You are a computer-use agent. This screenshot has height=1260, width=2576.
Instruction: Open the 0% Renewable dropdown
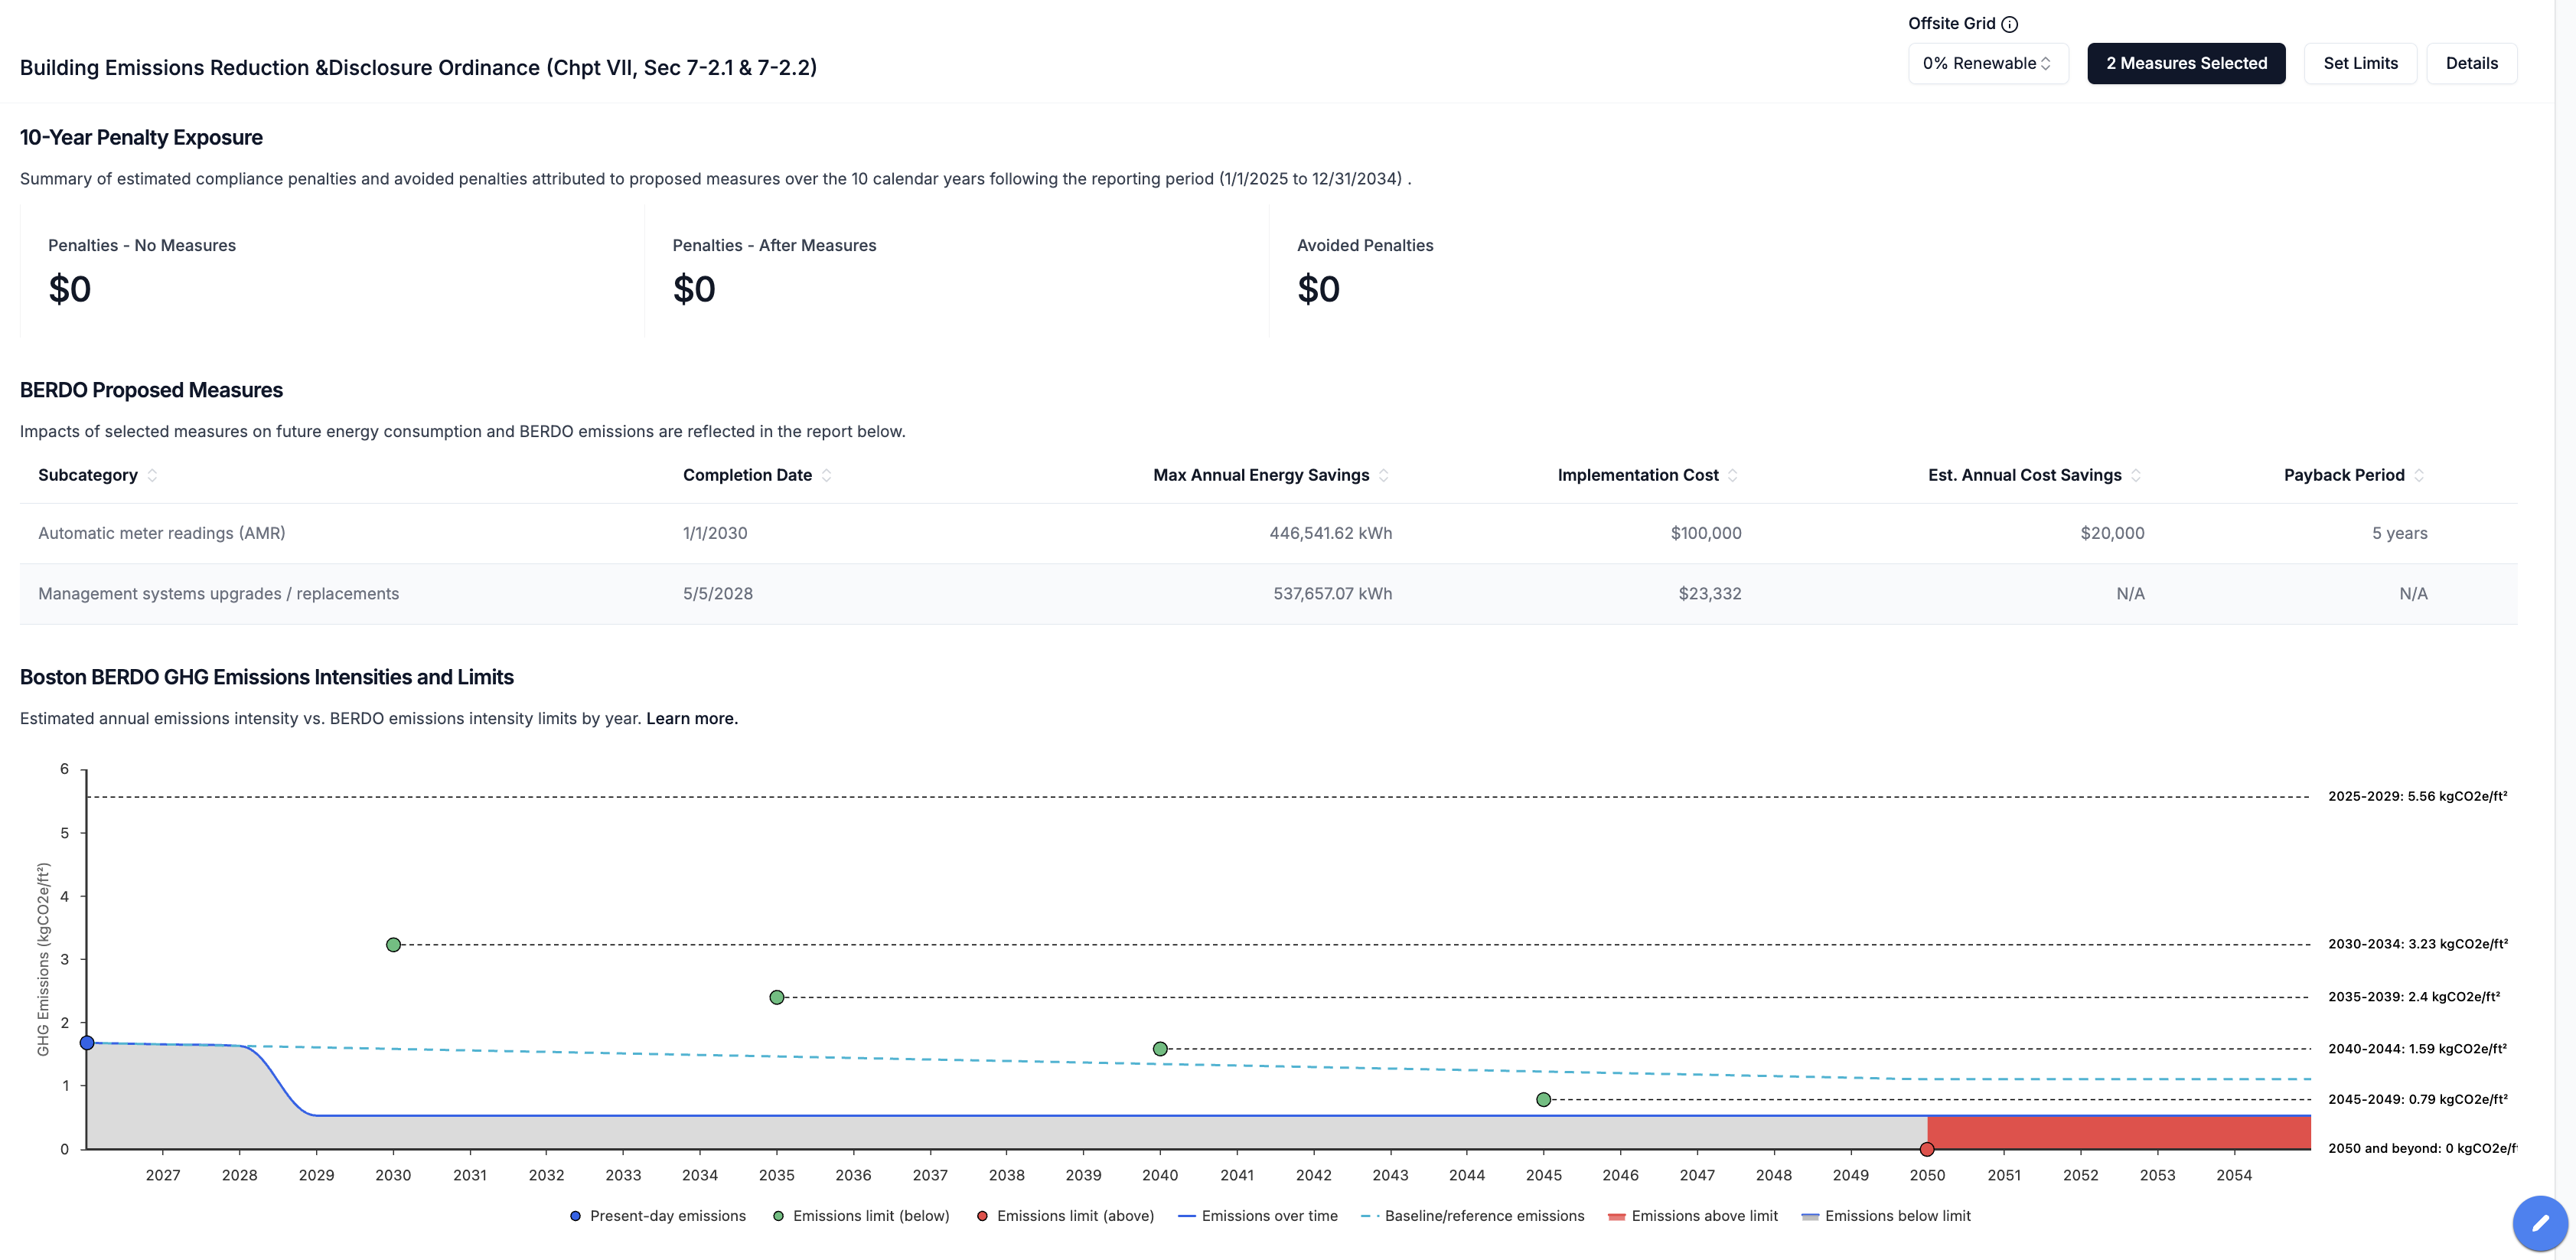click(1987, 63)
